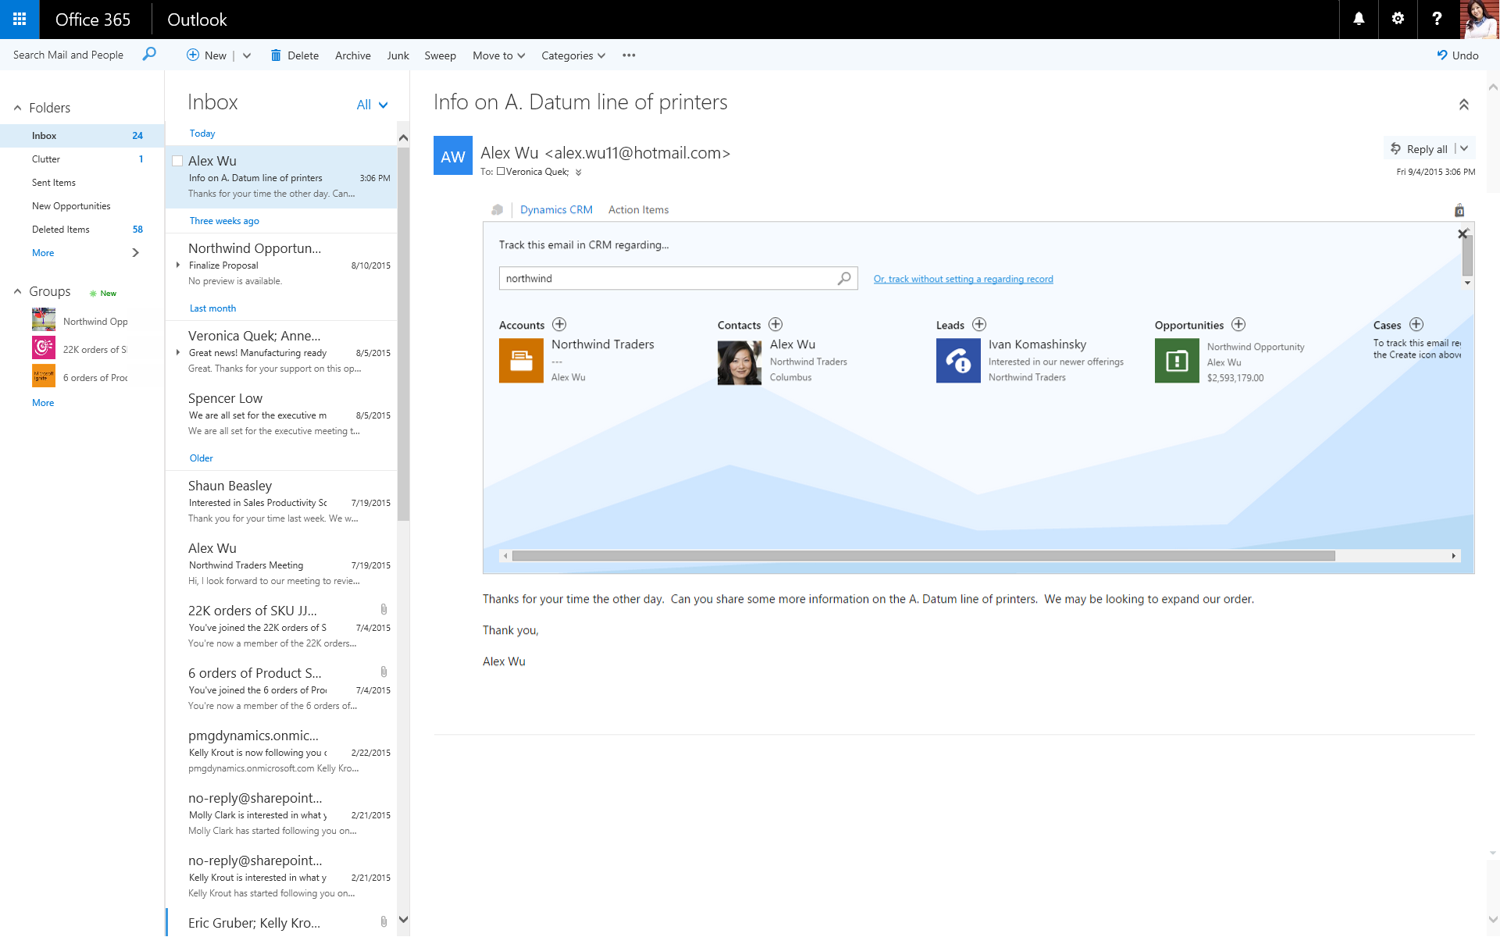Open Reply all options dropdown arrow

point(1464,149)
